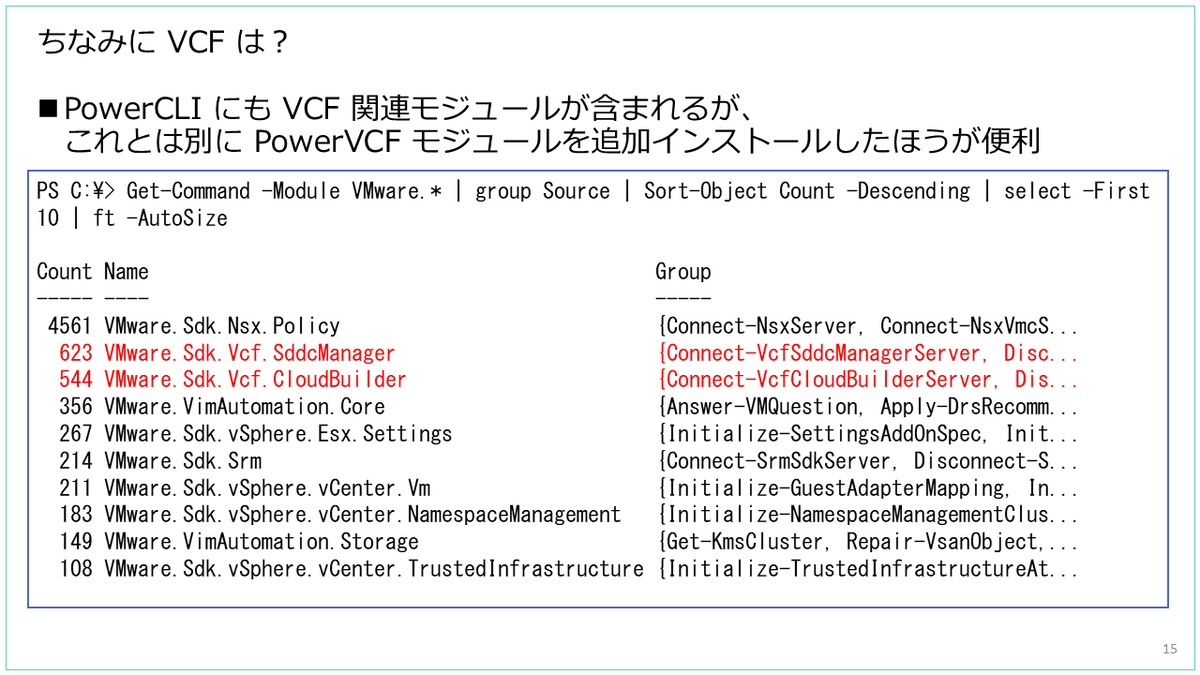
Task: Click the PS C:\> prompt text
Action: click(68, 190)
